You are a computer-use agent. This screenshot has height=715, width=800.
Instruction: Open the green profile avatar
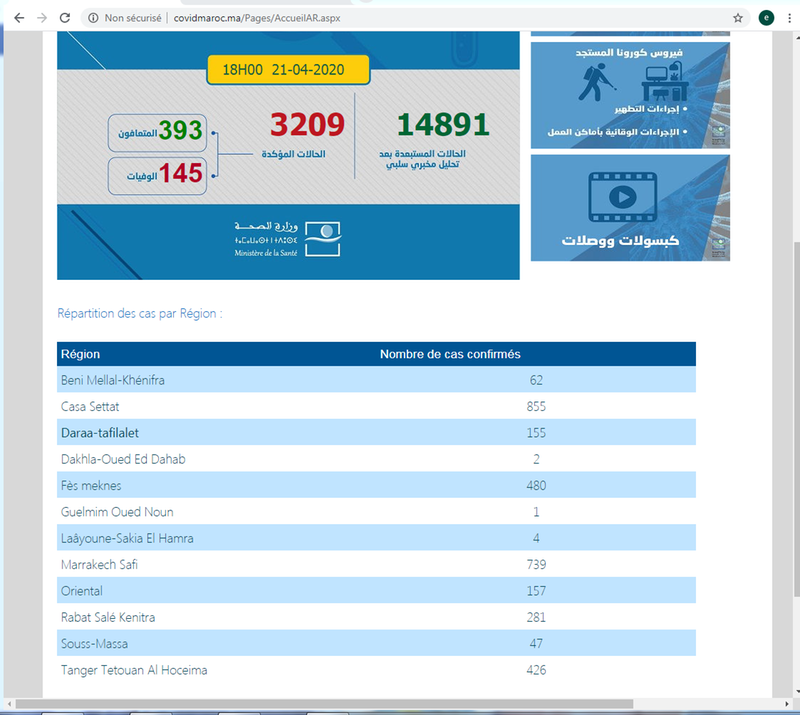[x=767, y=18]
